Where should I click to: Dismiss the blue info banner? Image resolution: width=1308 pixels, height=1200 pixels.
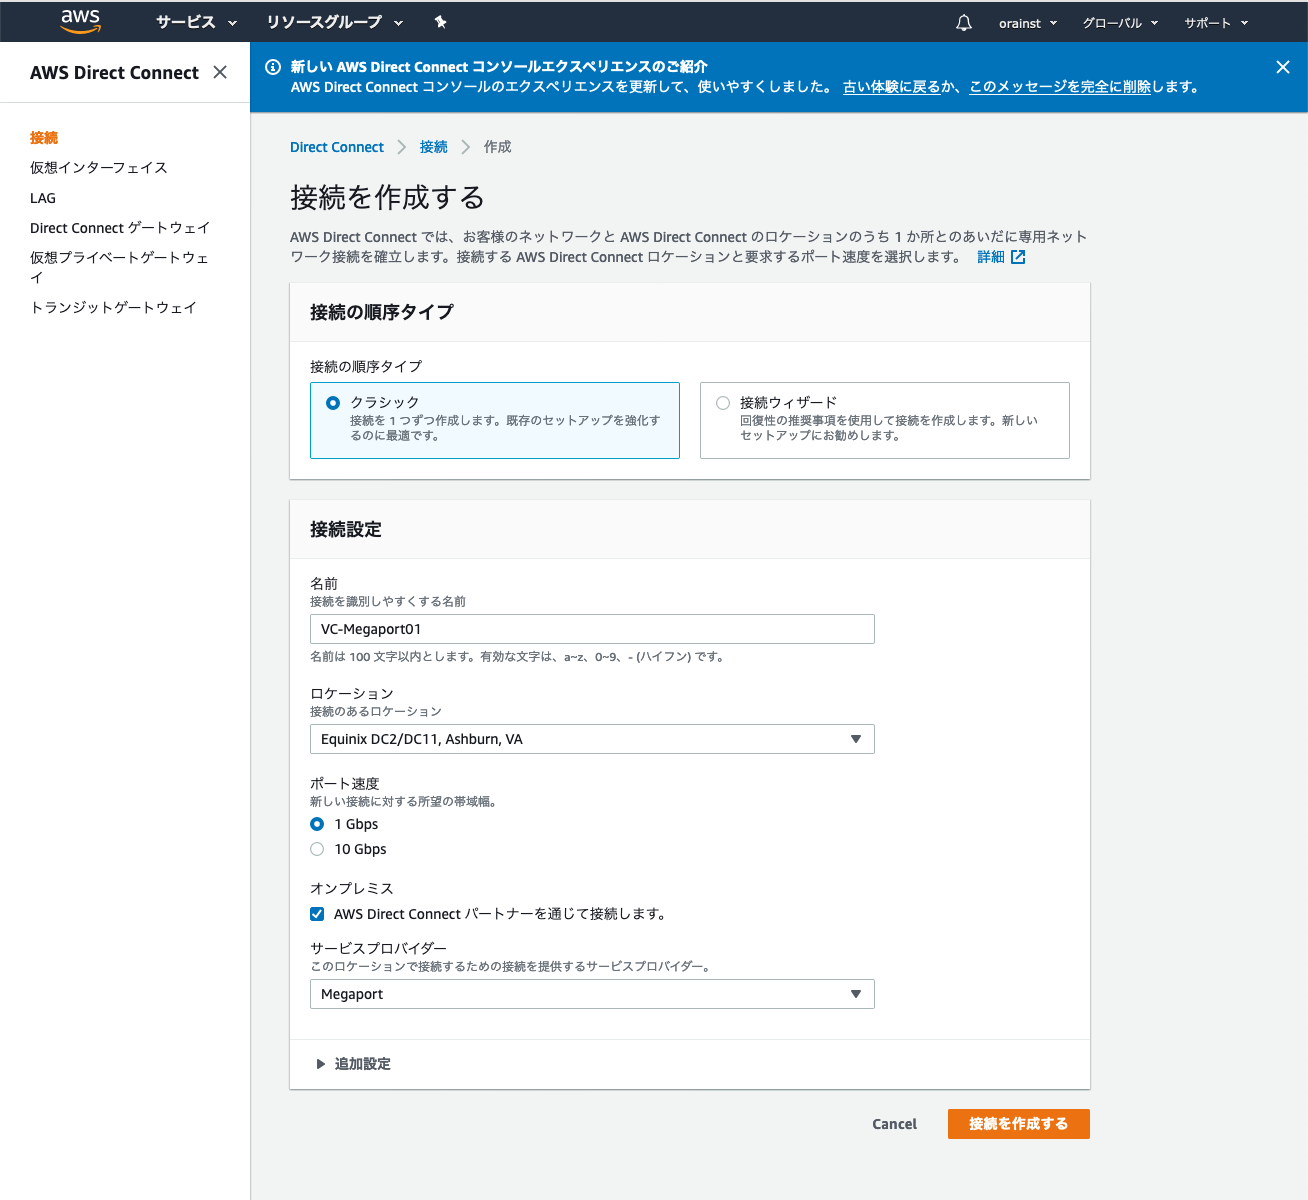1283,67
